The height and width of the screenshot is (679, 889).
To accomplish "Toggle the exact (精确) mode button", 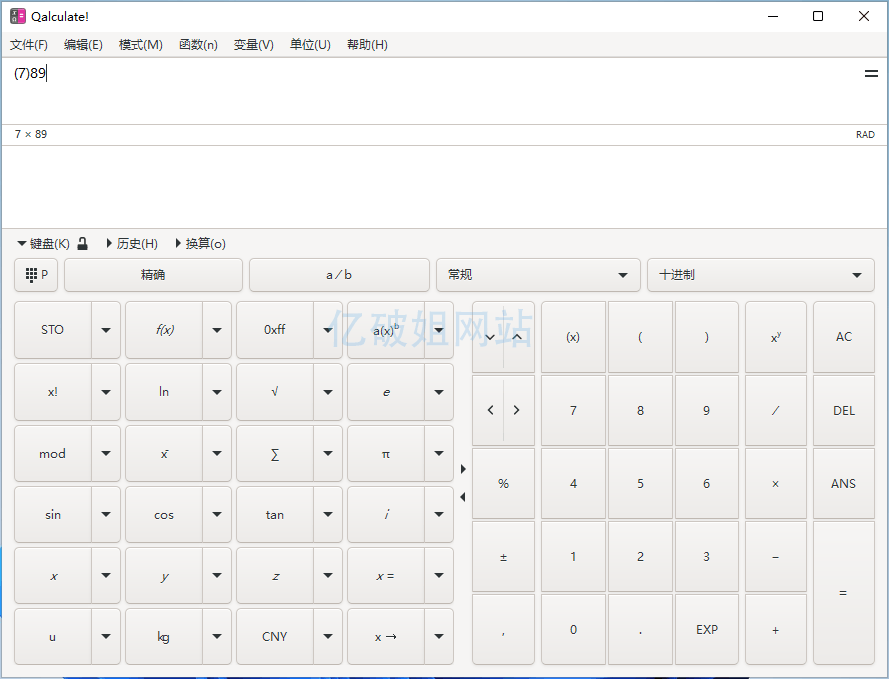I will (x=153, y=275).
